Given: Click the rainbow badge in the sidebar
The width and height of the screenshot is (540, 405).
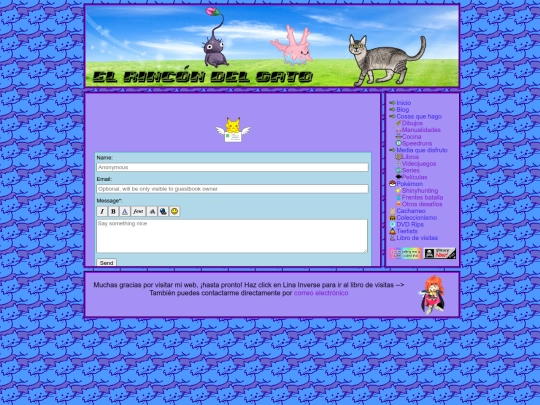Looking at the screenshot, I should (x=406, y=253).
